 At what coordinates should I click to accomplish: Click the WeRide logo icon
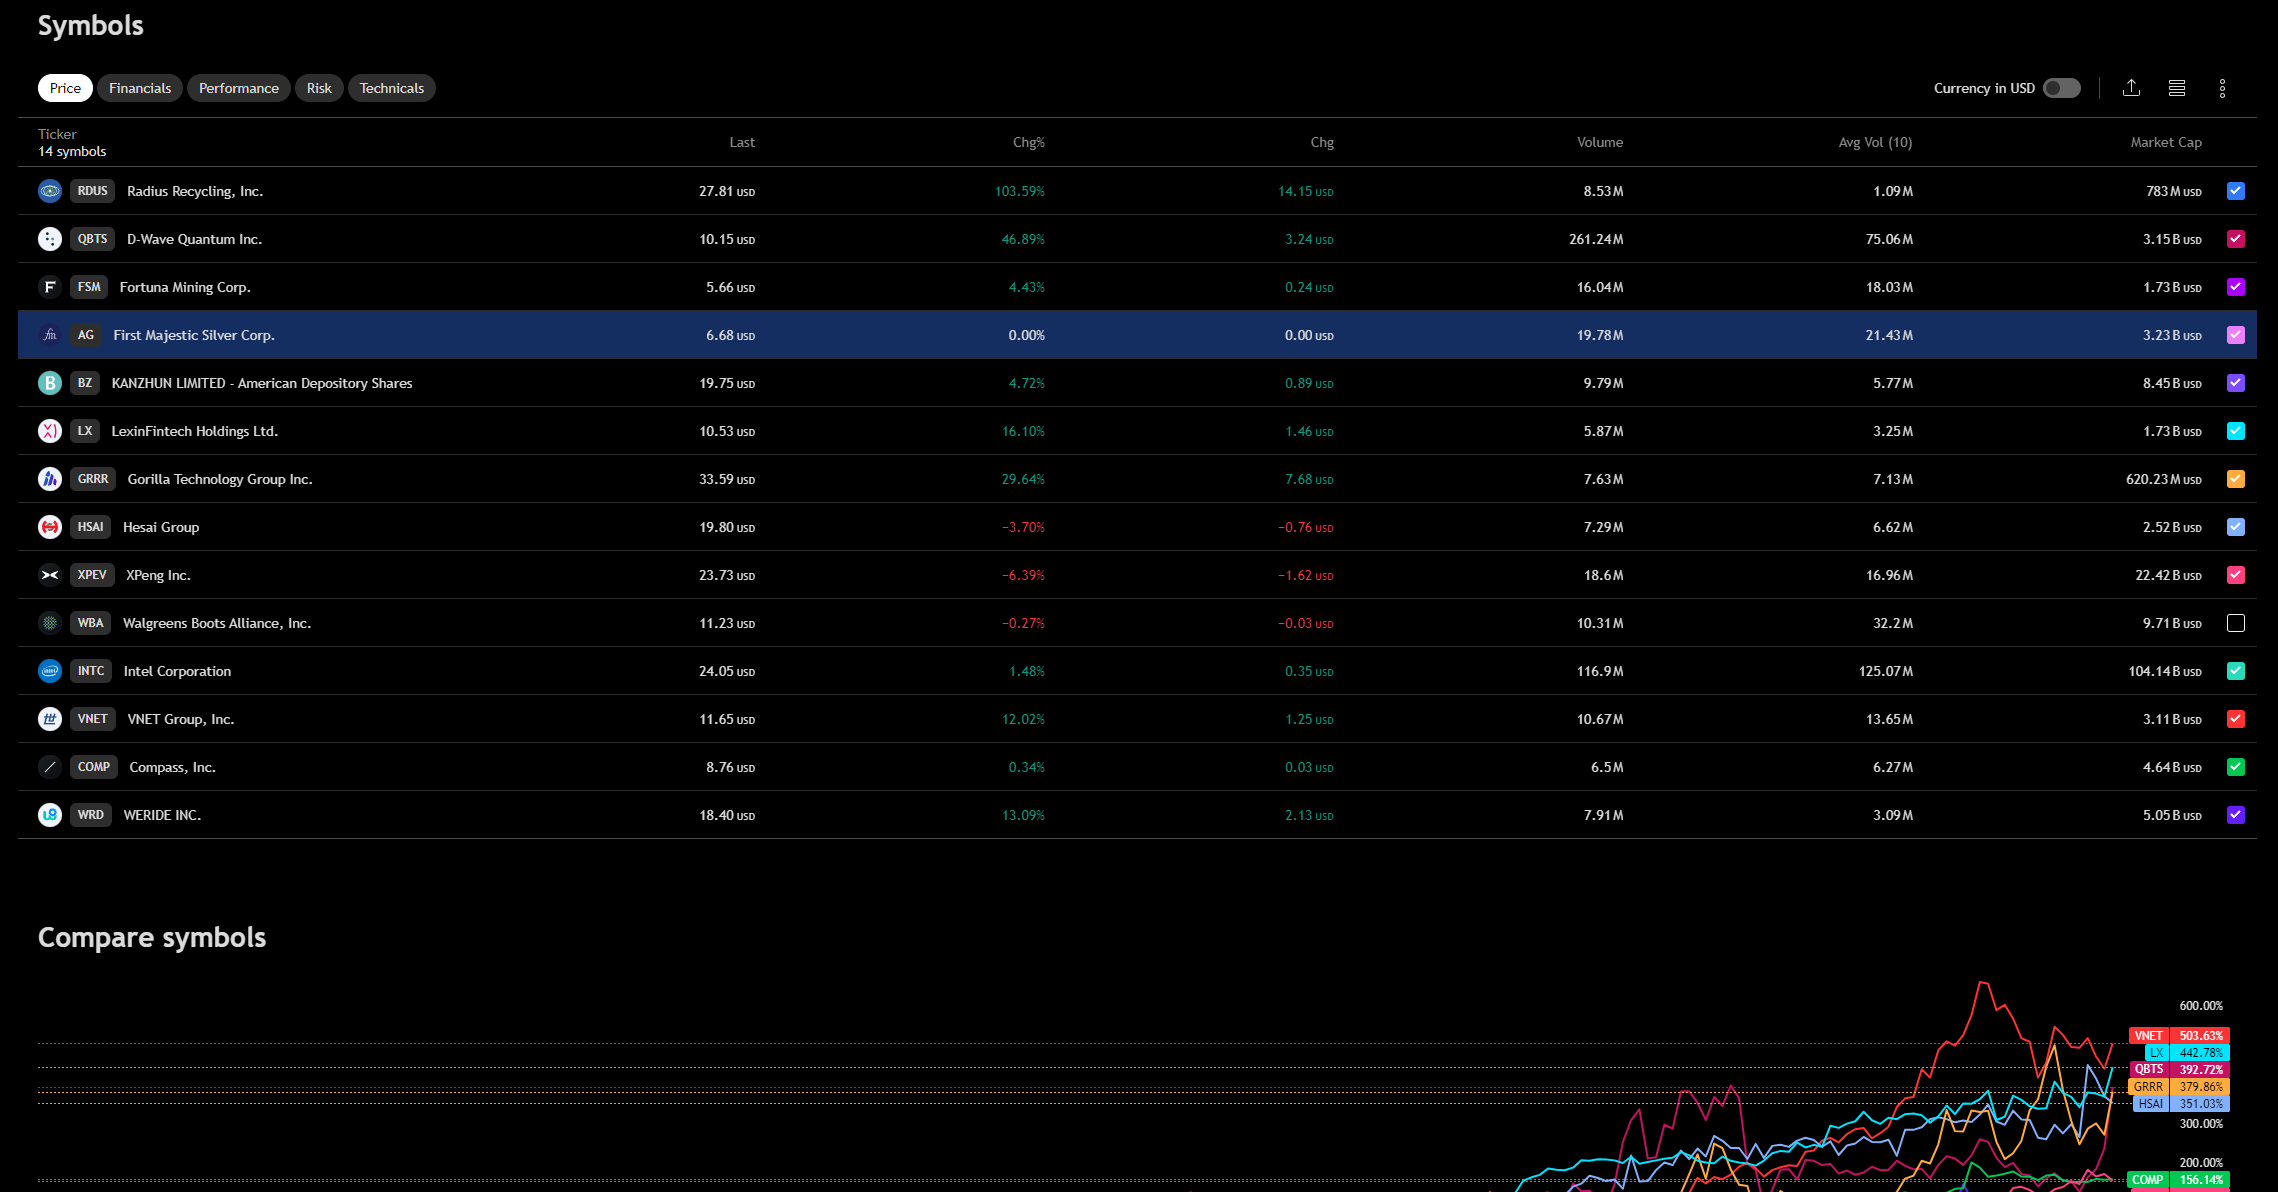click(x=50, y=815)
